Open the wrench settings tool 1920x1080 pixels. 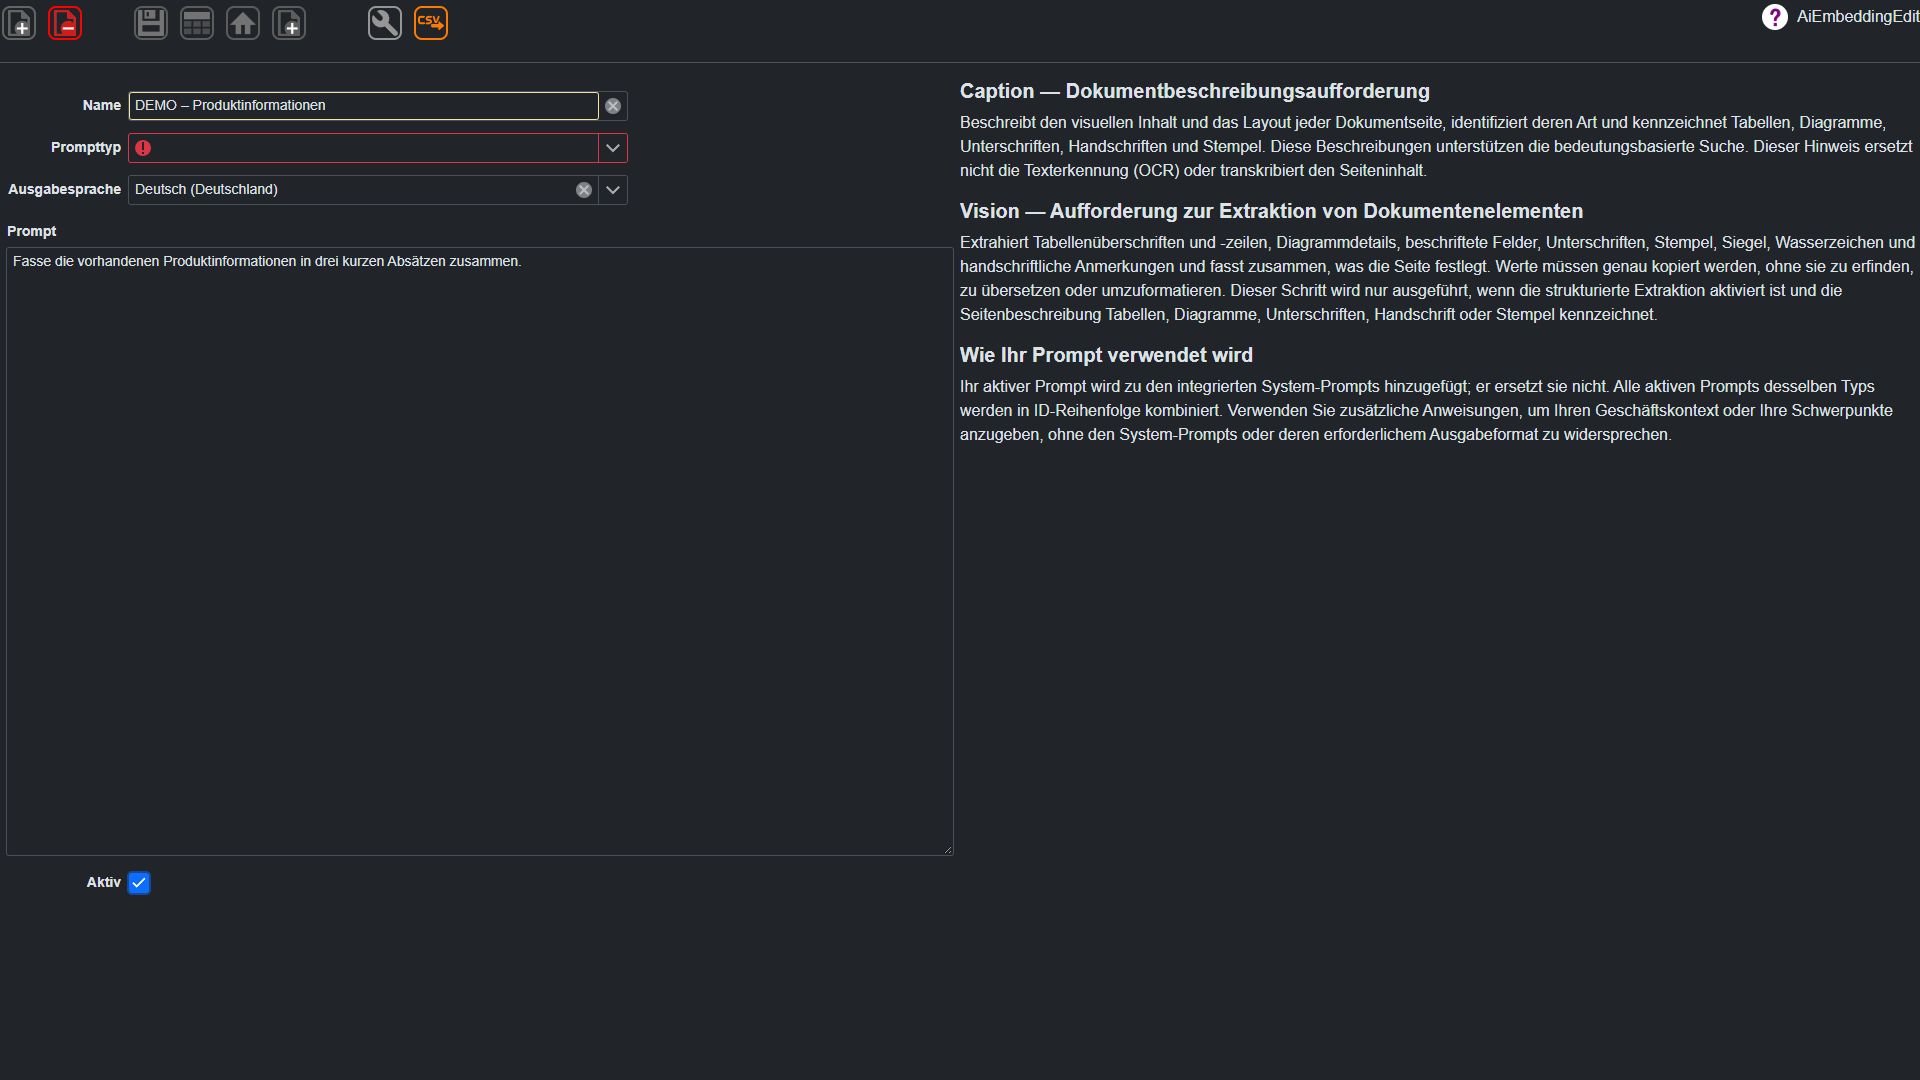pyautogui.click(x=385, y=23)
